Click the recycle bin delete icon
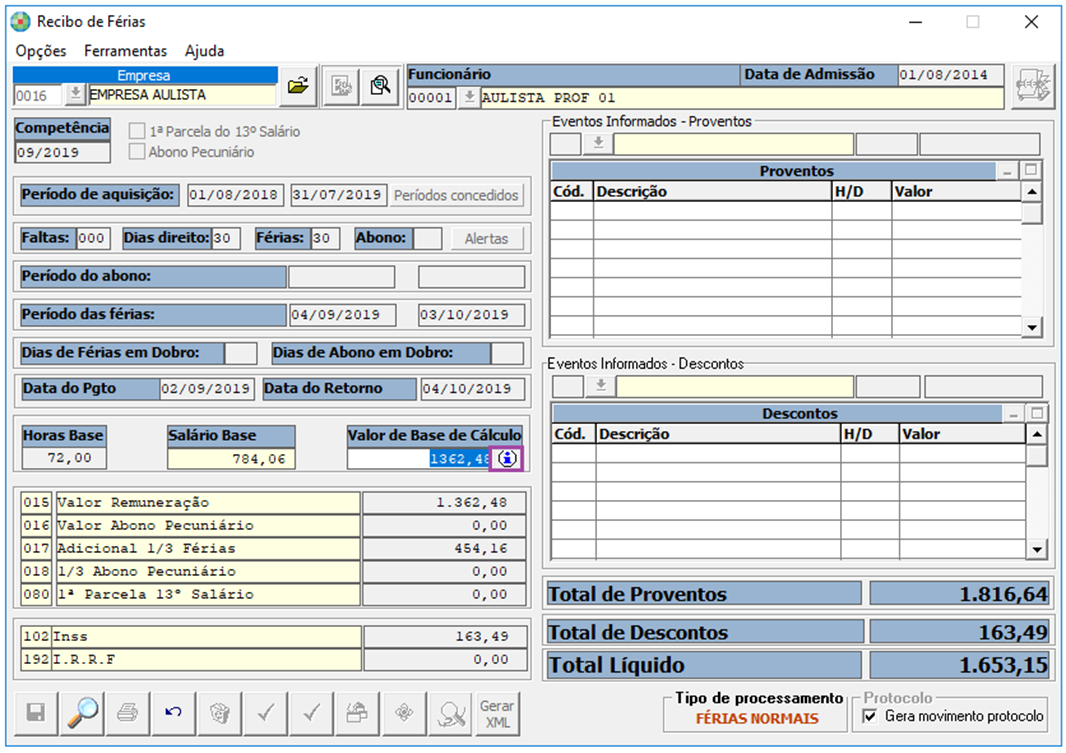Screen dimensions: 1066x753 (x=220, y=713)
